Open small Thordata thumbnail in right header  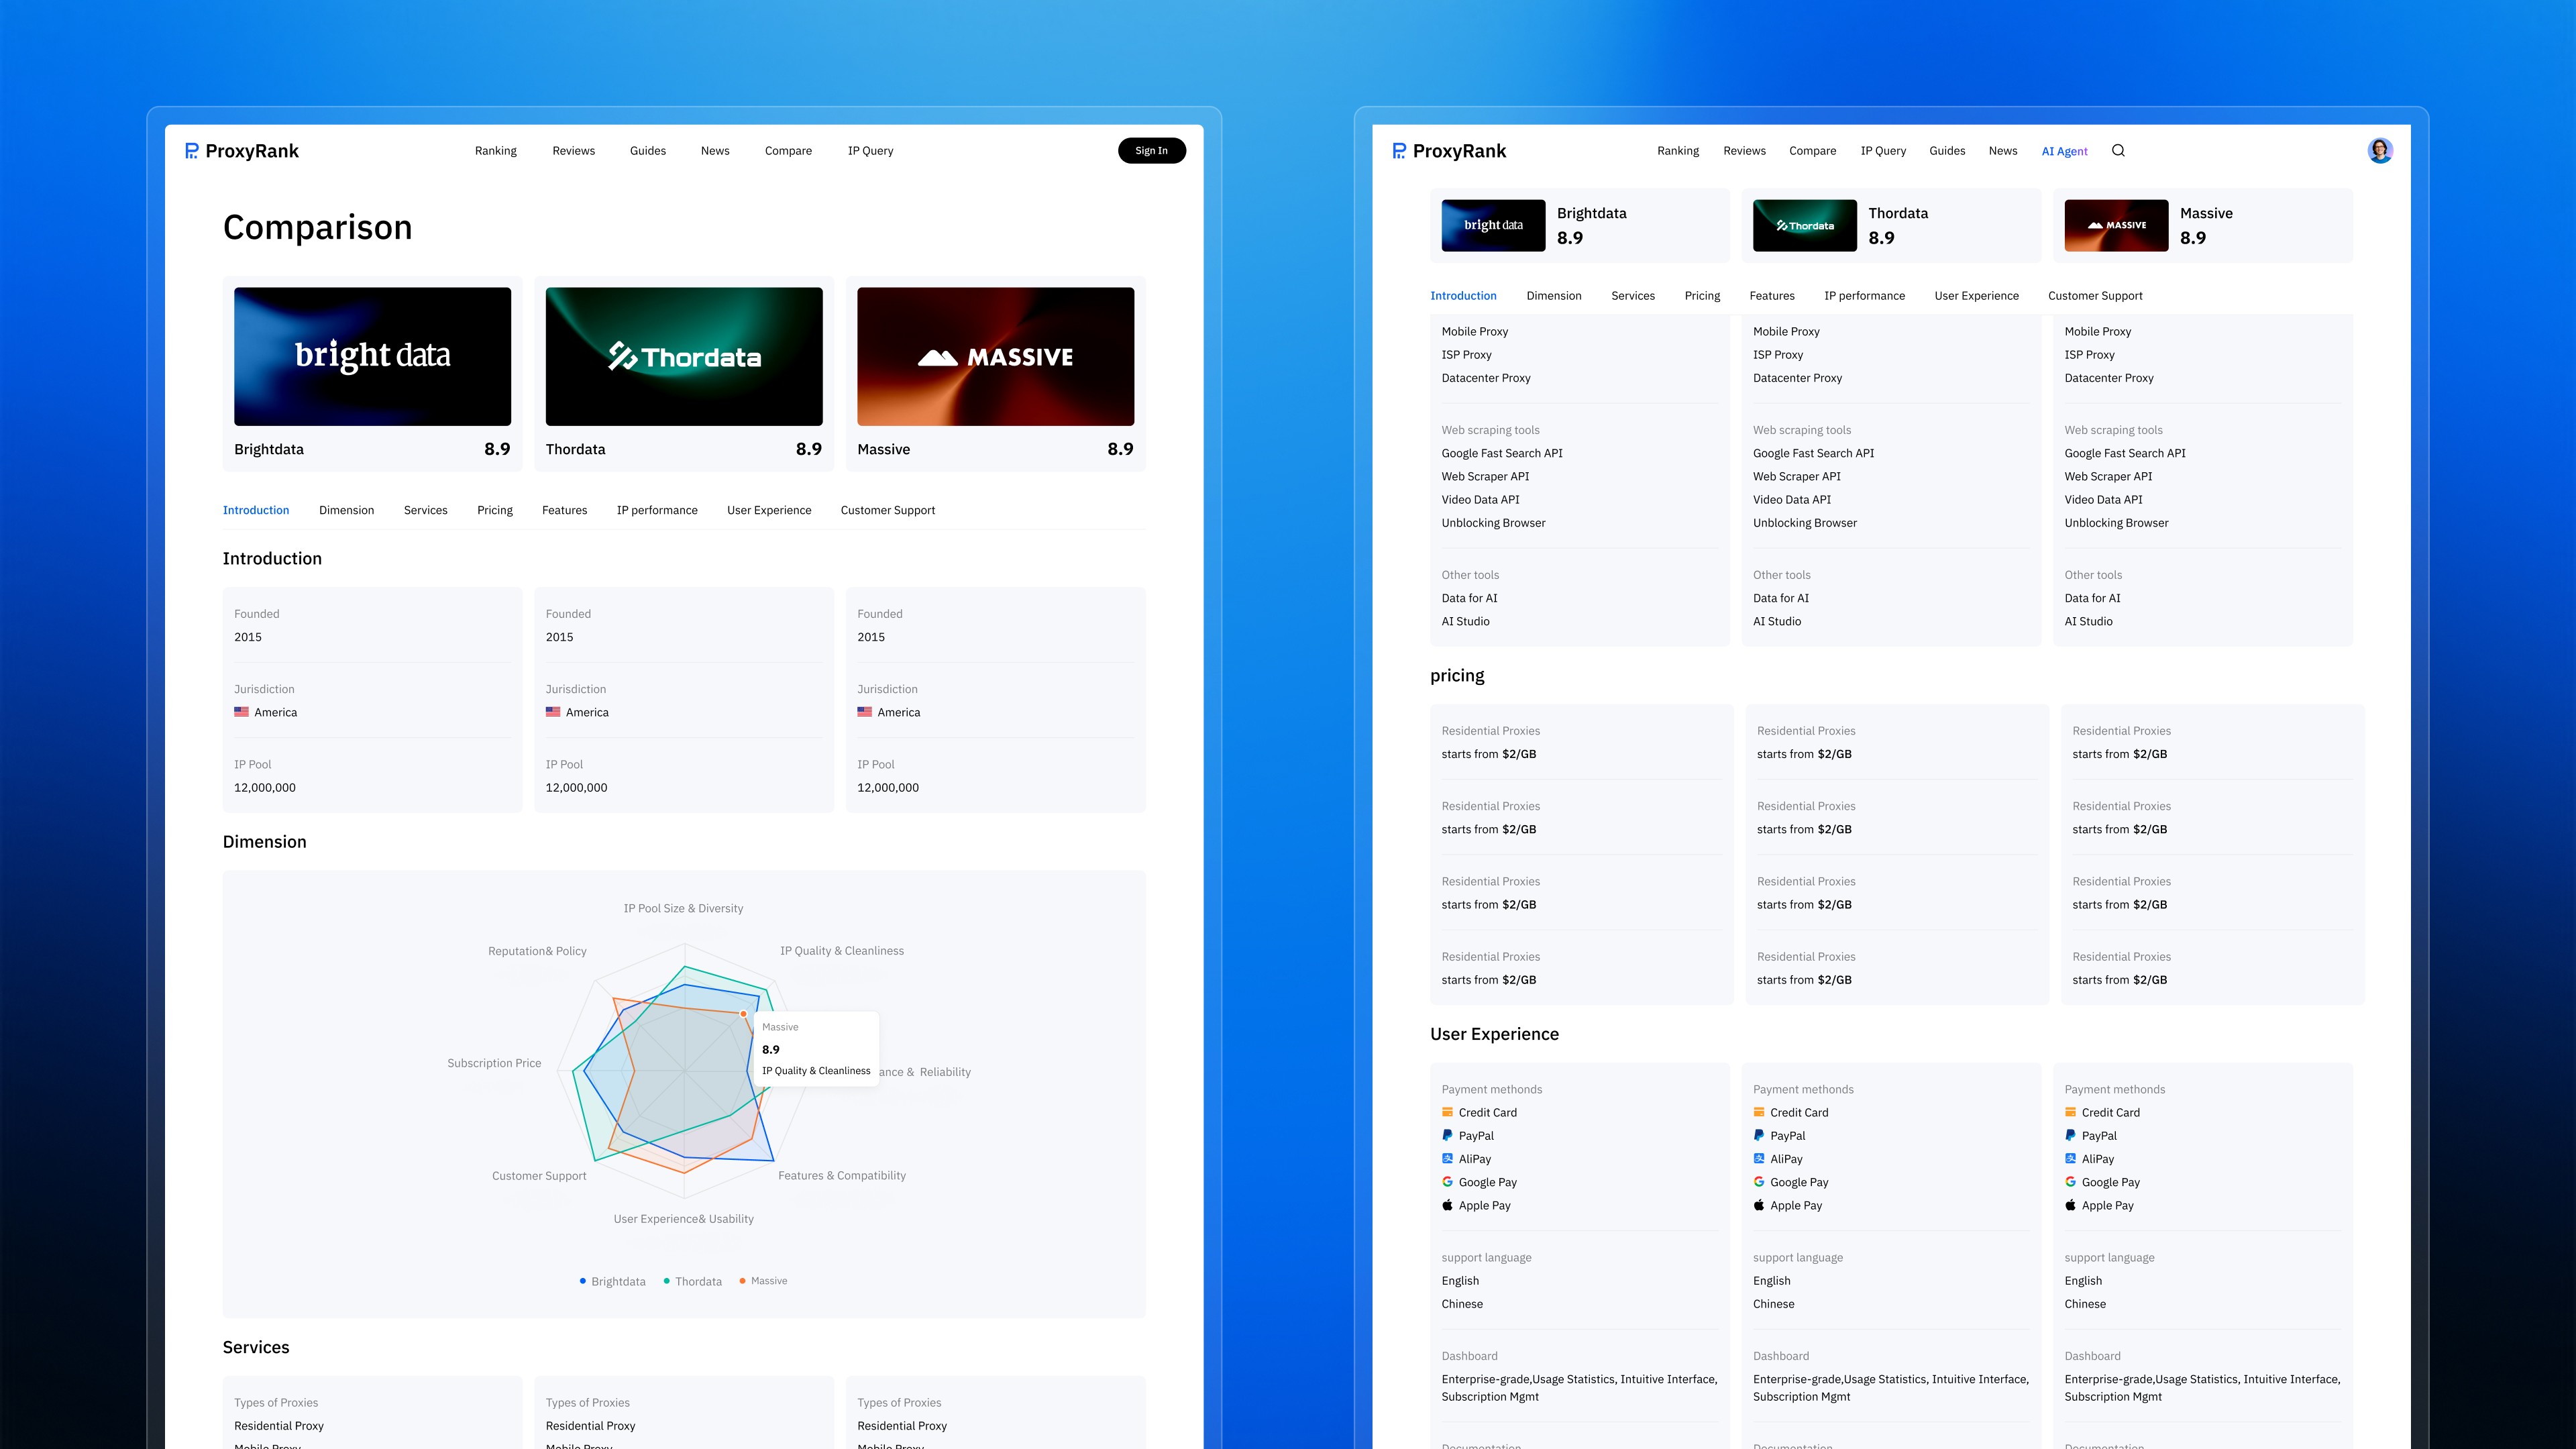(1804, 225)
